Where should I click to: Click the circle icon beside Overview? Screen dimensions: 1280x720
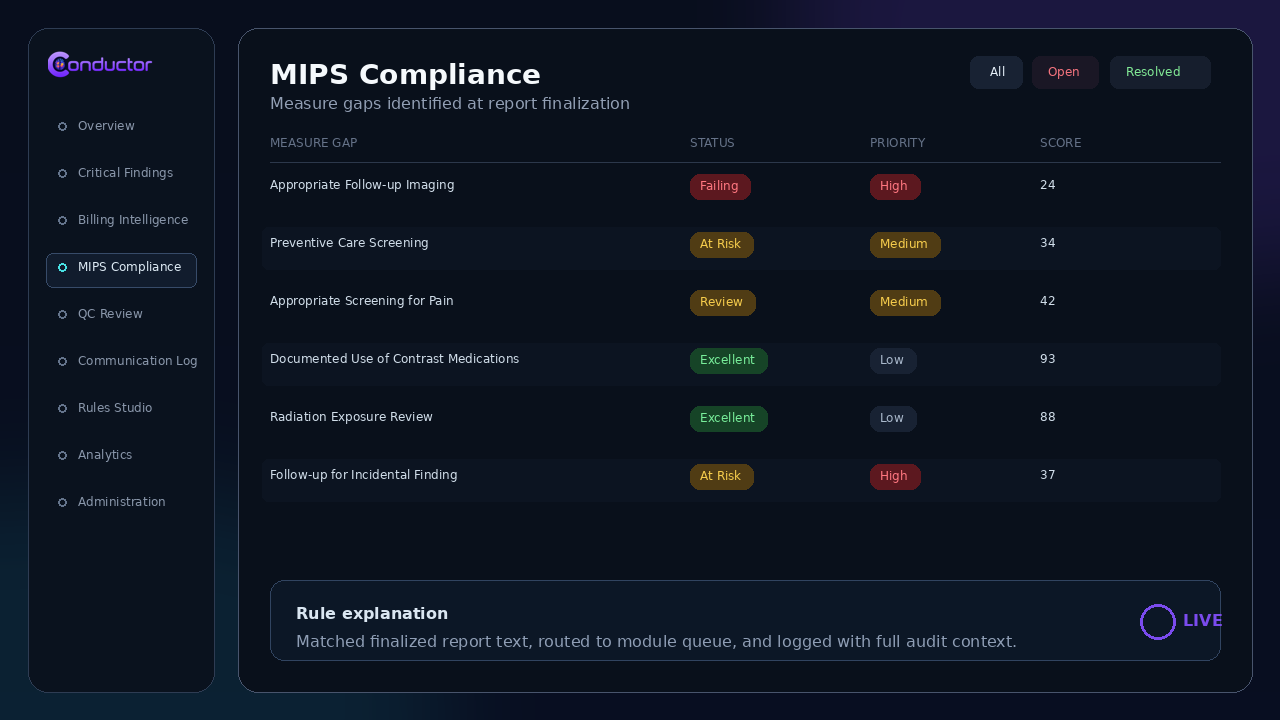(x=62, y=127)
